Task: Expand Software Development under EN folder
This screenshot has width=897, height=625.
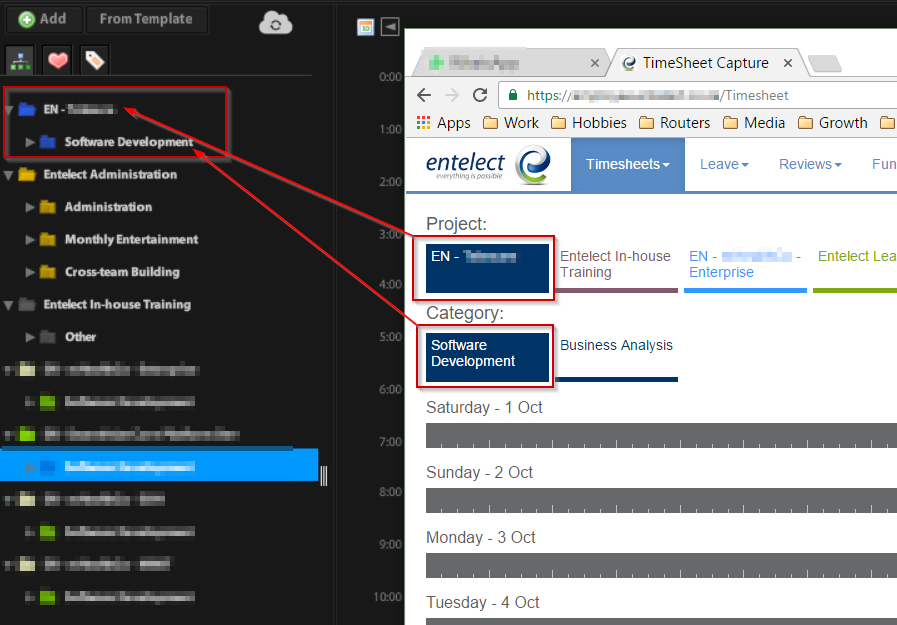Action: (x=30, y=142)
